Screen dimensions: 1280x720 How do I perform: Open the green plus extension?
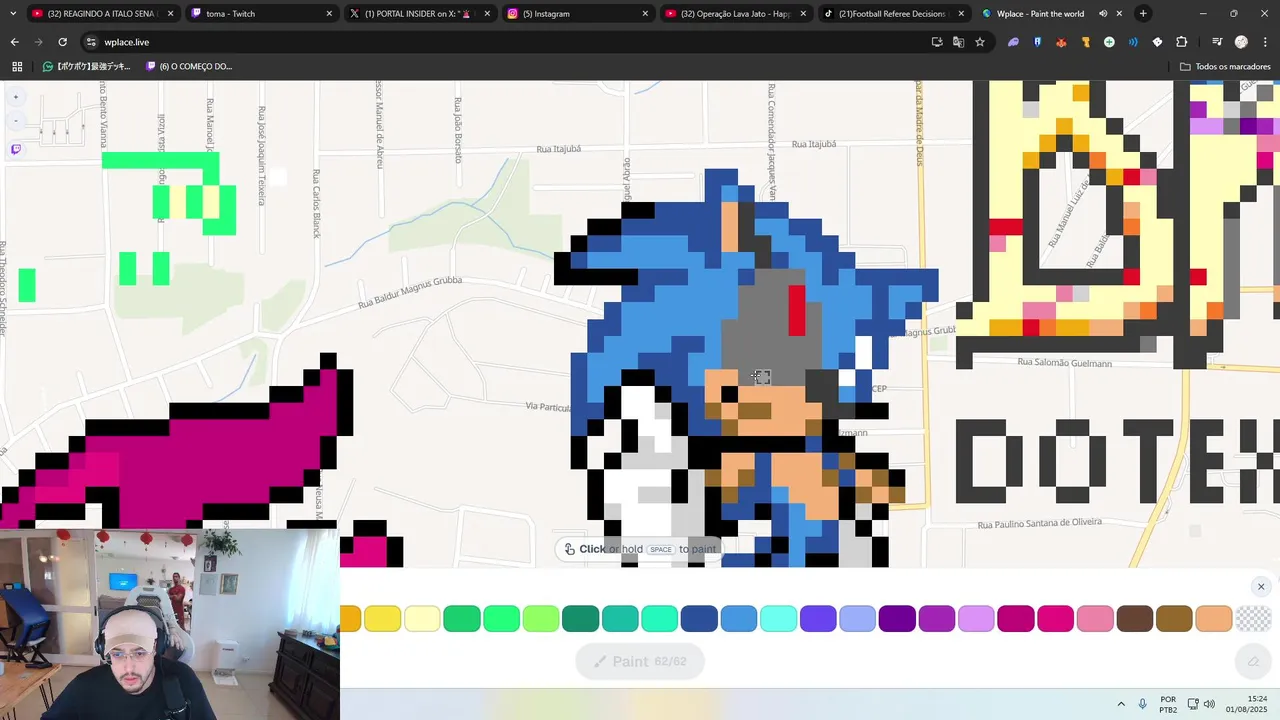pos(1109,42)
